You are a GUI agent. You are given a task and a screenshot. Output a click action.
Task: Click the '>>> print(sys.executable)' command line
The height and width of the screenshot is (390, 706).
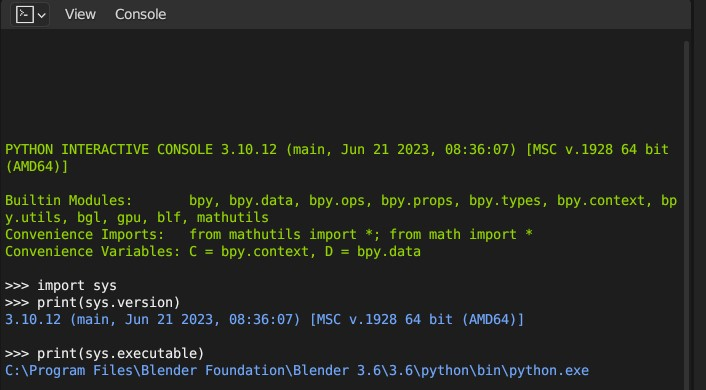coord(104,354)
